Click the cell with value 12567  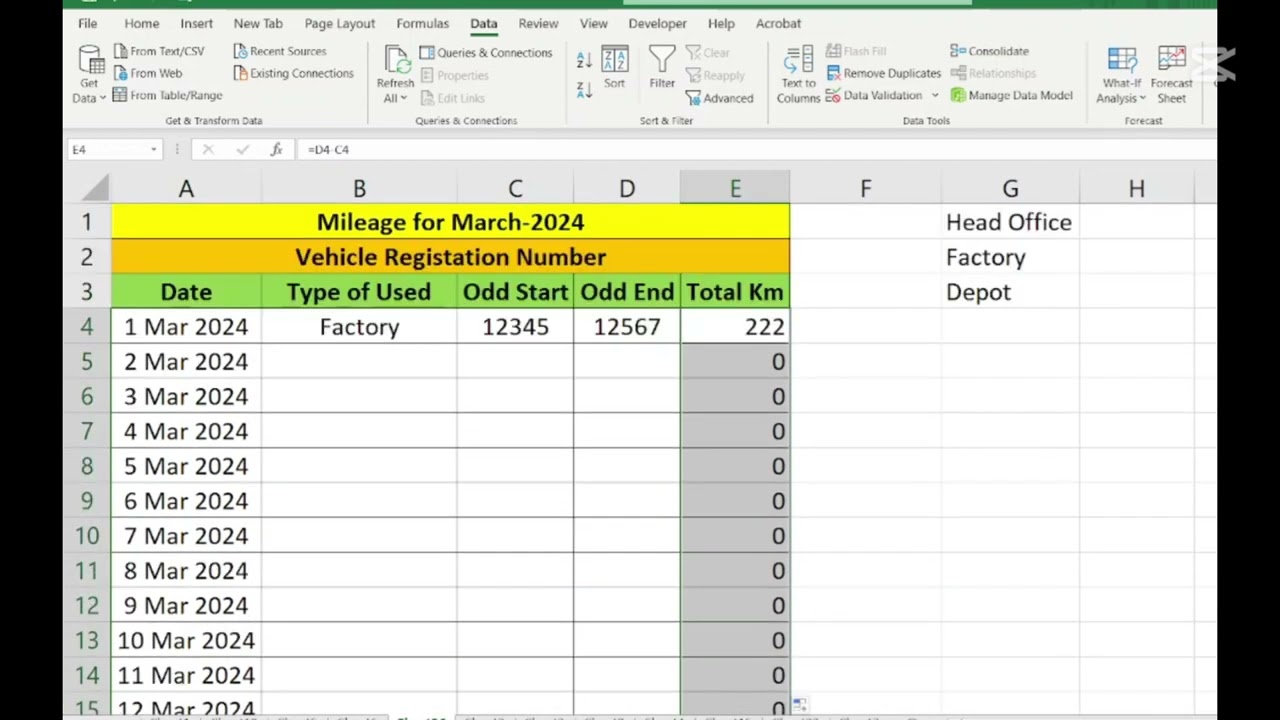point(627,327)
